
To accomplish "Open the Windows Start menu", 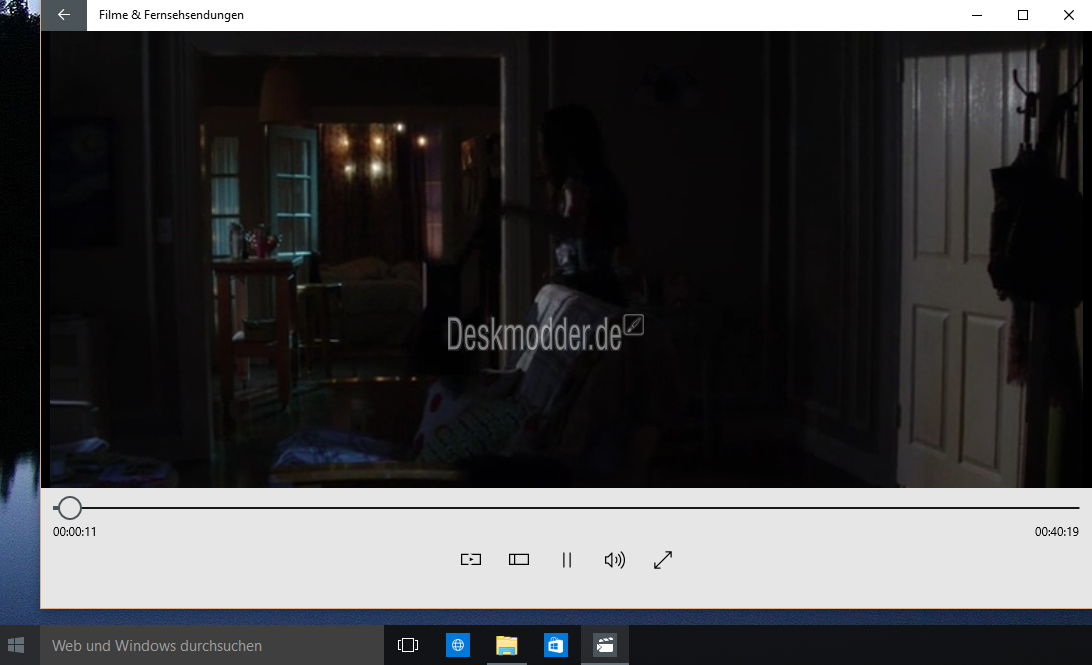I will (x=16, y=646).
